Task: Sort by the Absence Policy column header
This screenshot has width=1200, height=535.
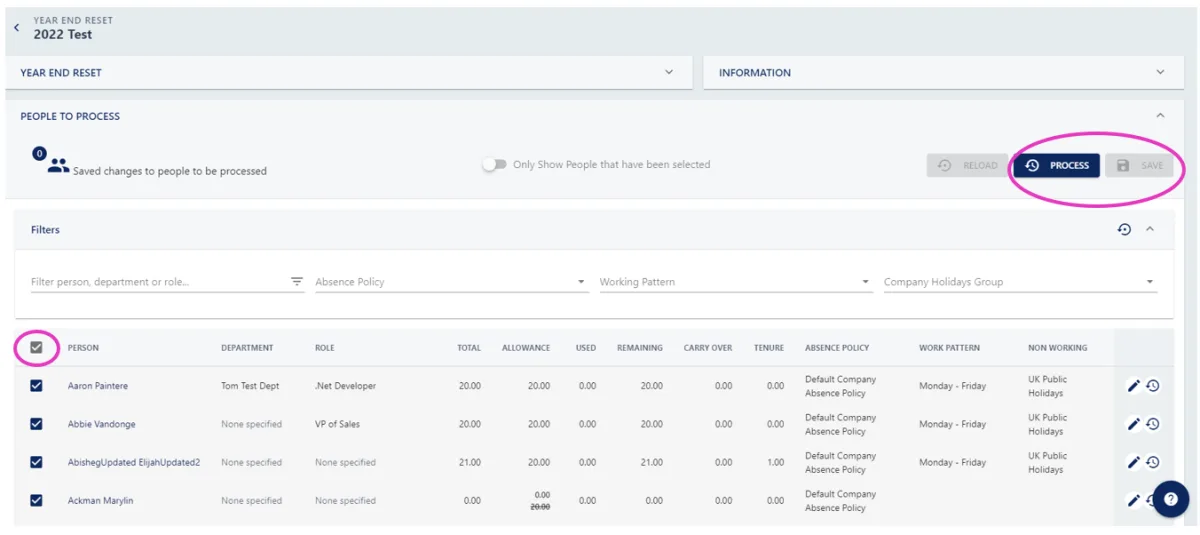Action: coord(837,348)
